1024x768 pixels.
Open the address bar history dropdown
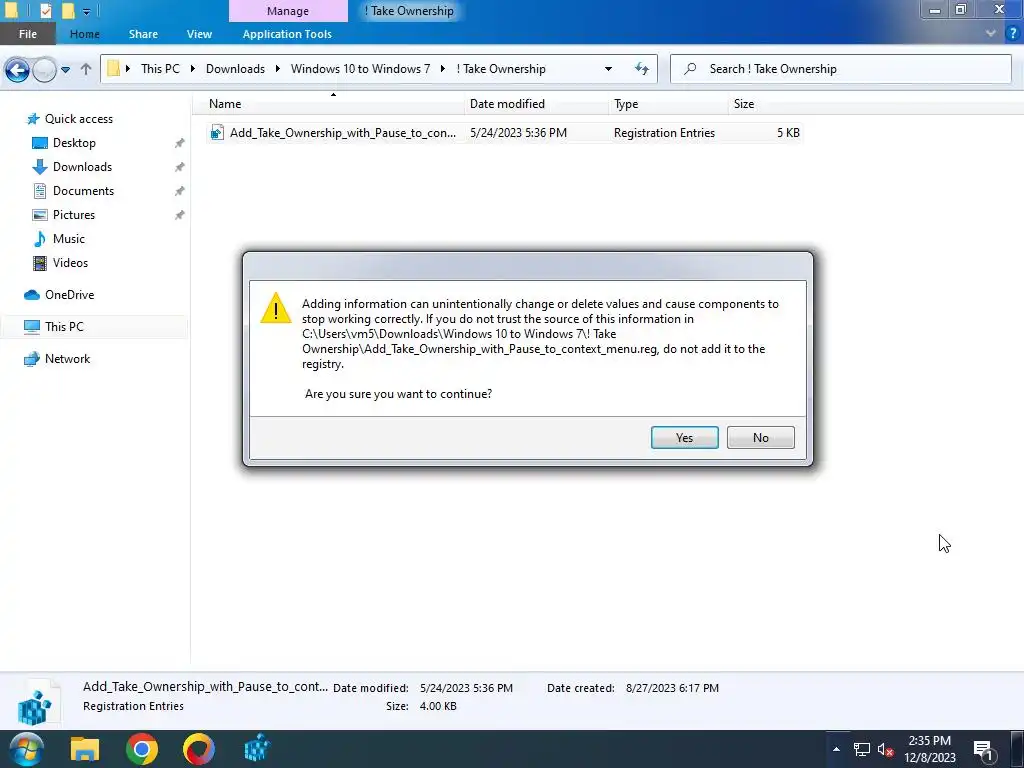[x=608, y=69]
